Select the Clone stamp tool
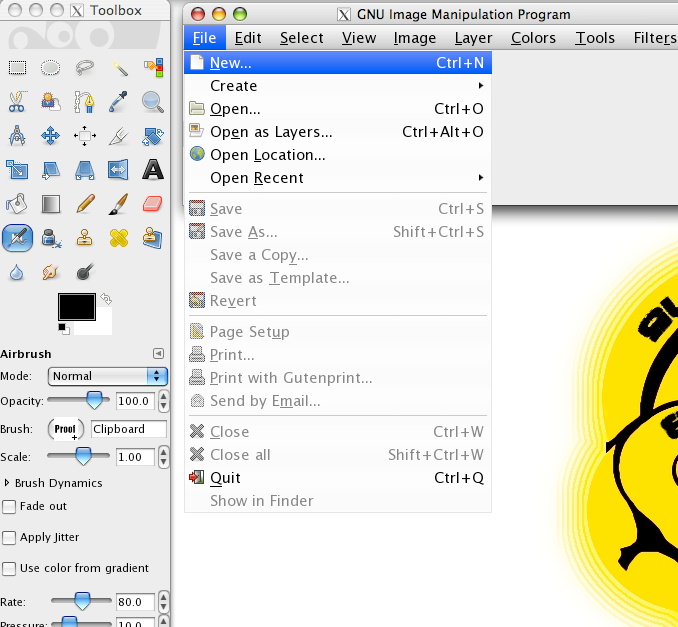 click(x=84, y=238)
